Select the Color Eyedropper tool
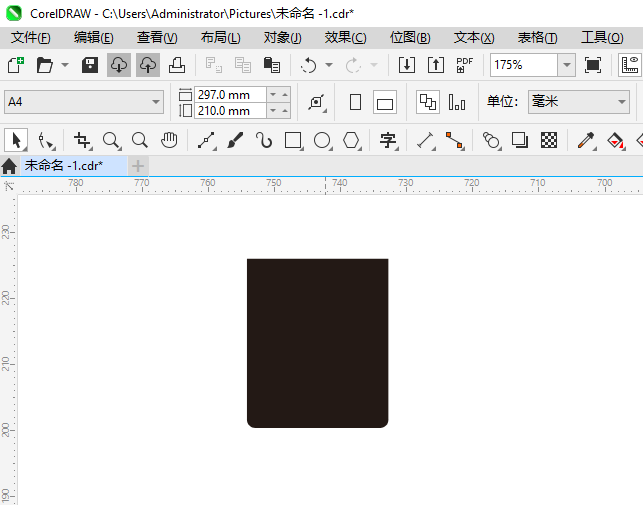This screenshot has width=643, height=505. pos(586,140)
